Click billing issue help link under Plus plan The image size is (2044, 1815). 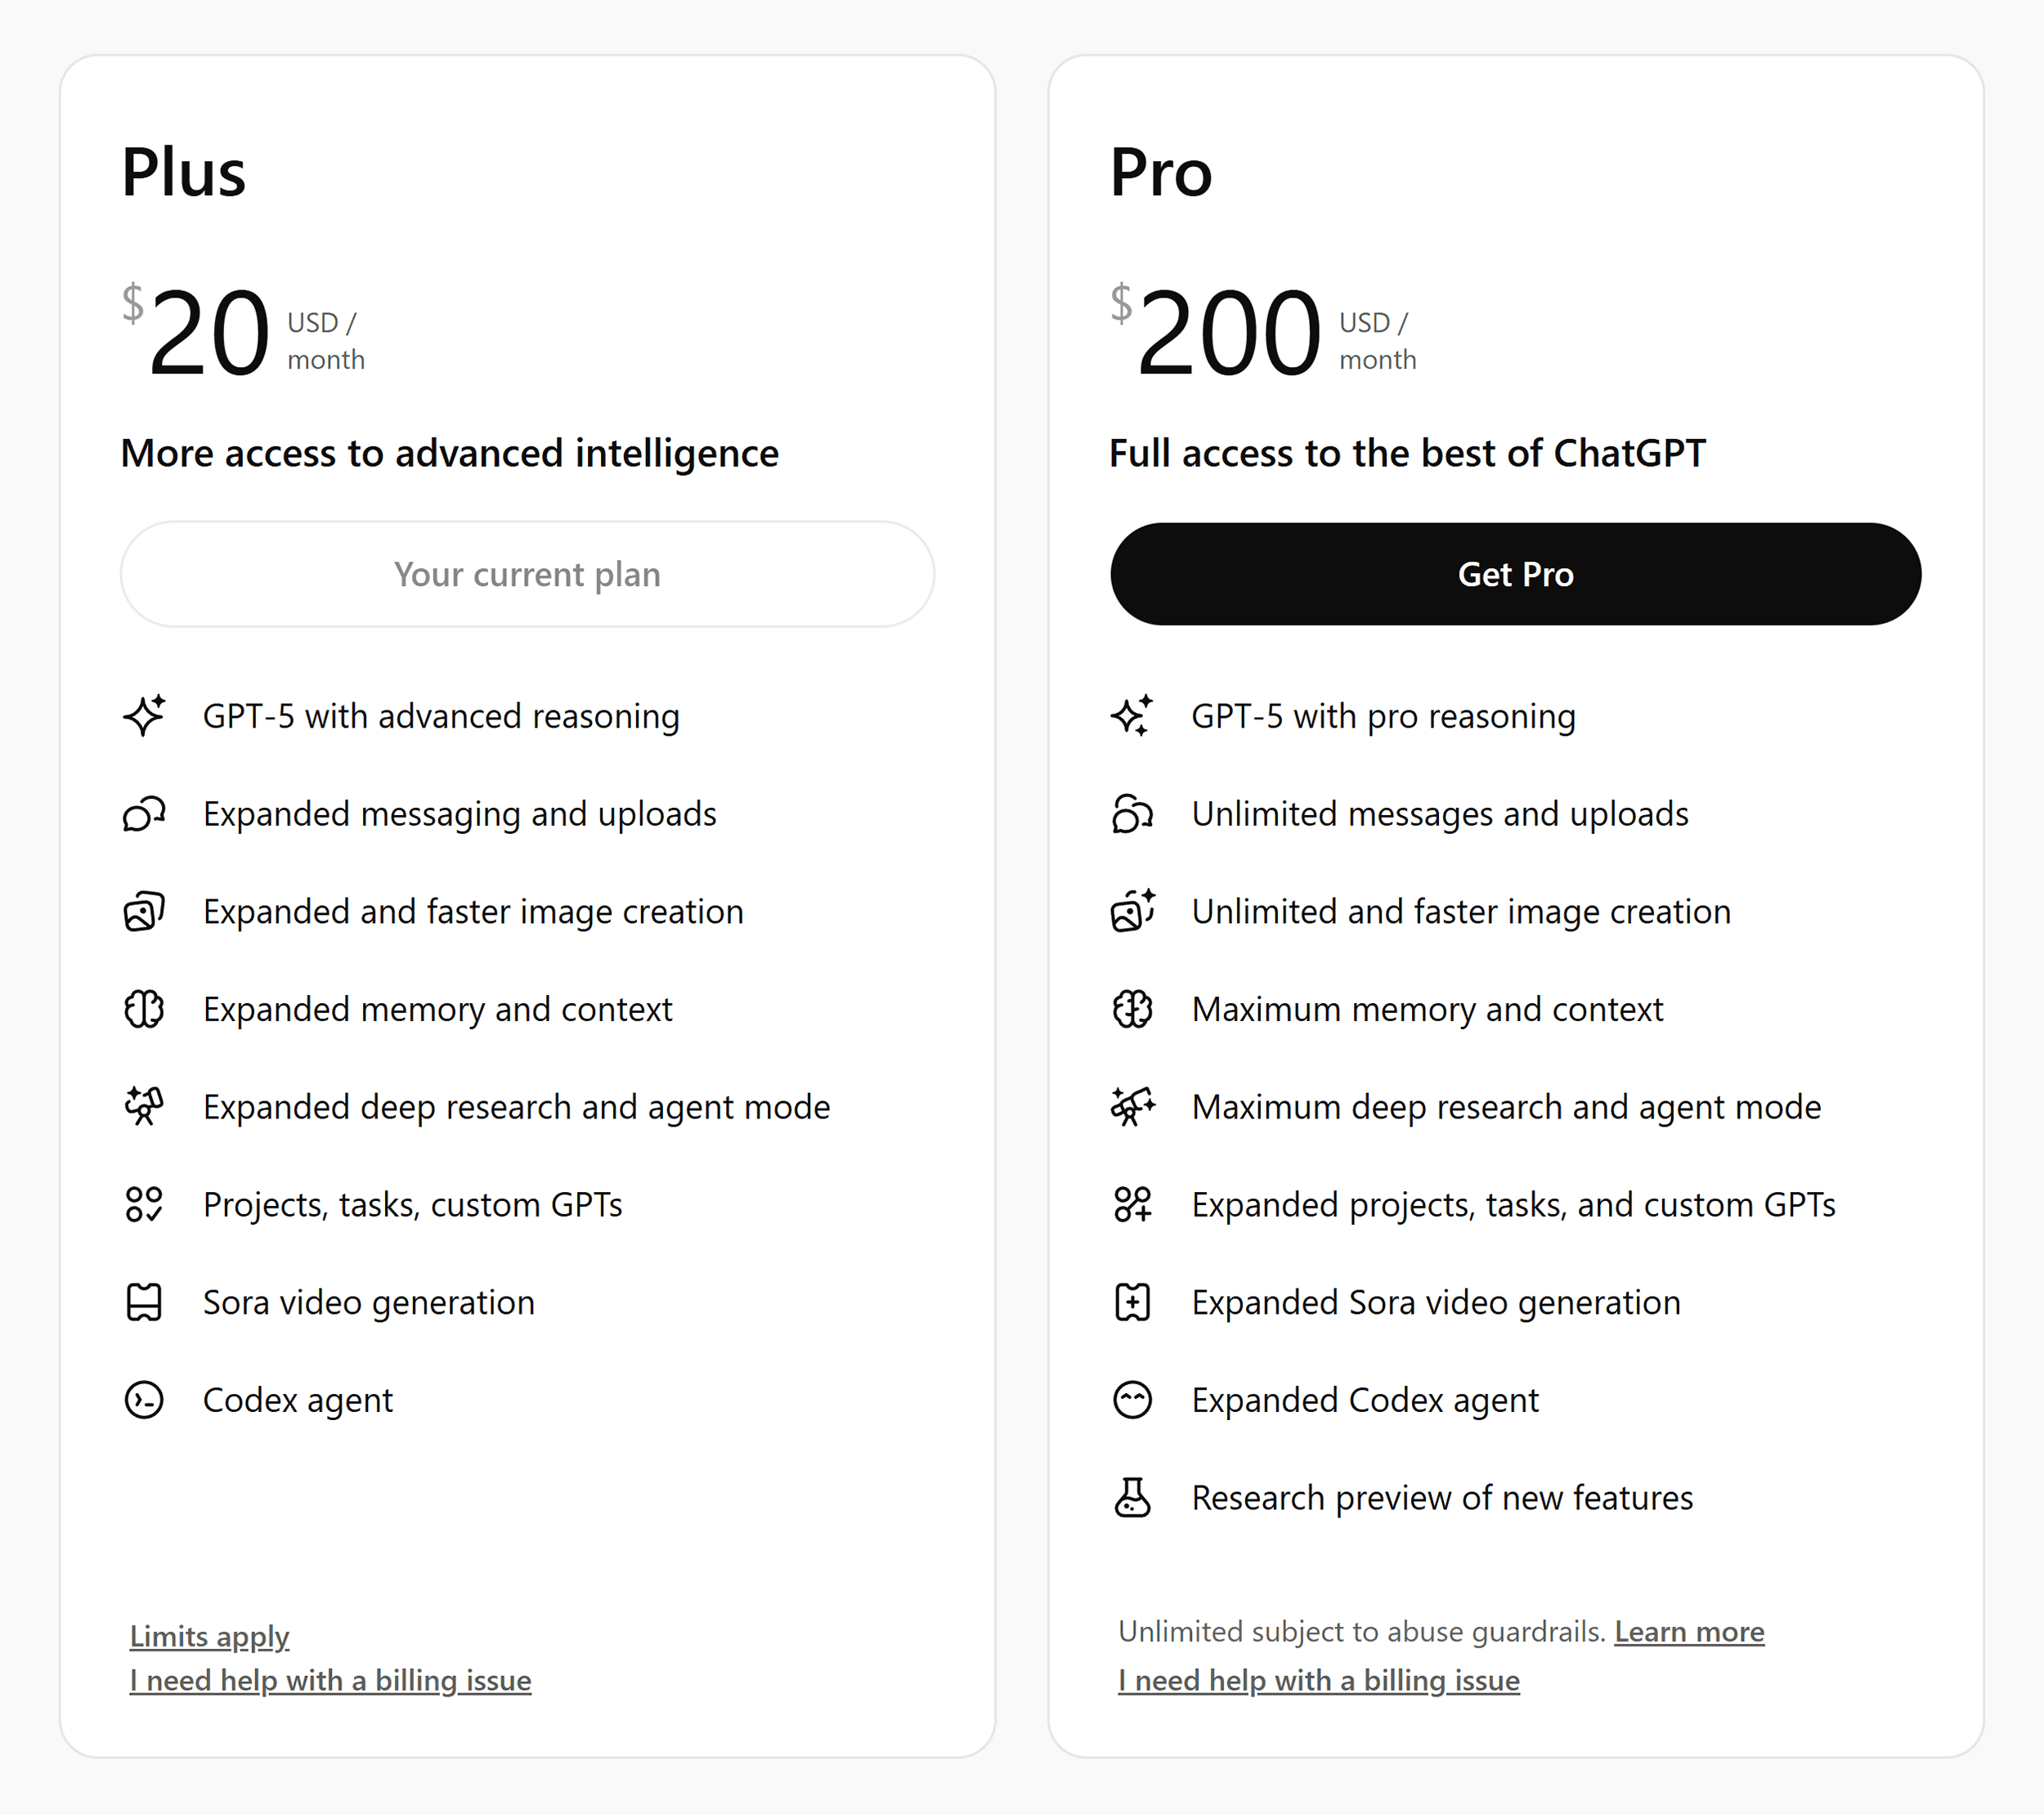click(330, 1680)
